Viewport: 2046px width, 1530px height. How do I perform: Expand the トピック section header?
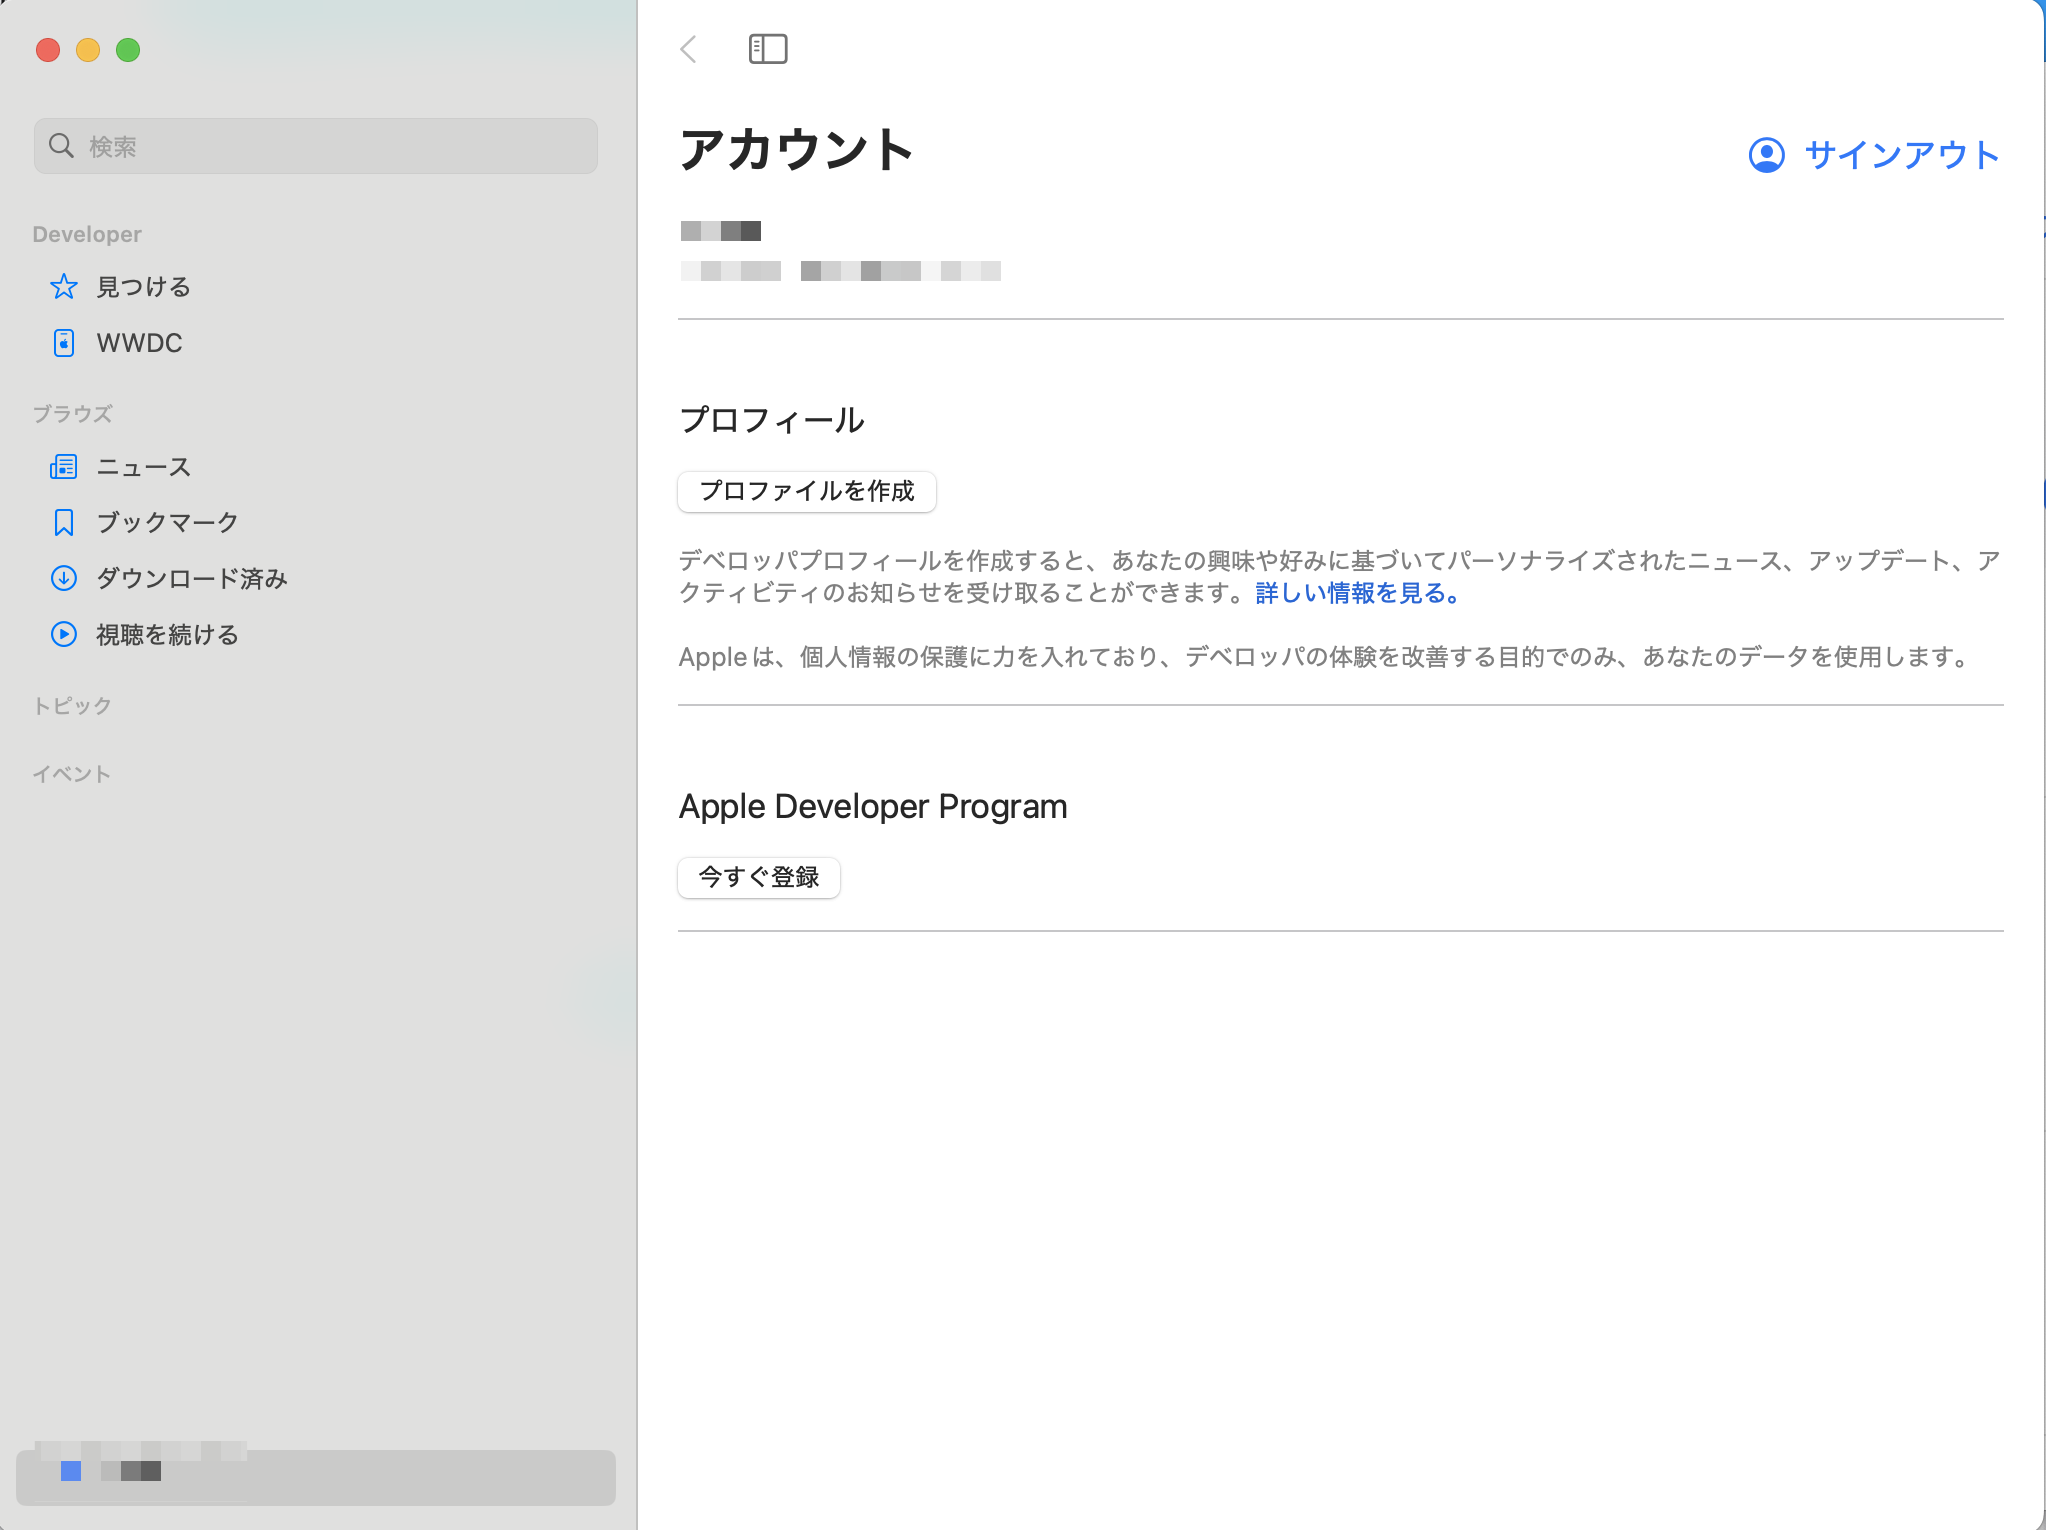[x=72, y=706]
